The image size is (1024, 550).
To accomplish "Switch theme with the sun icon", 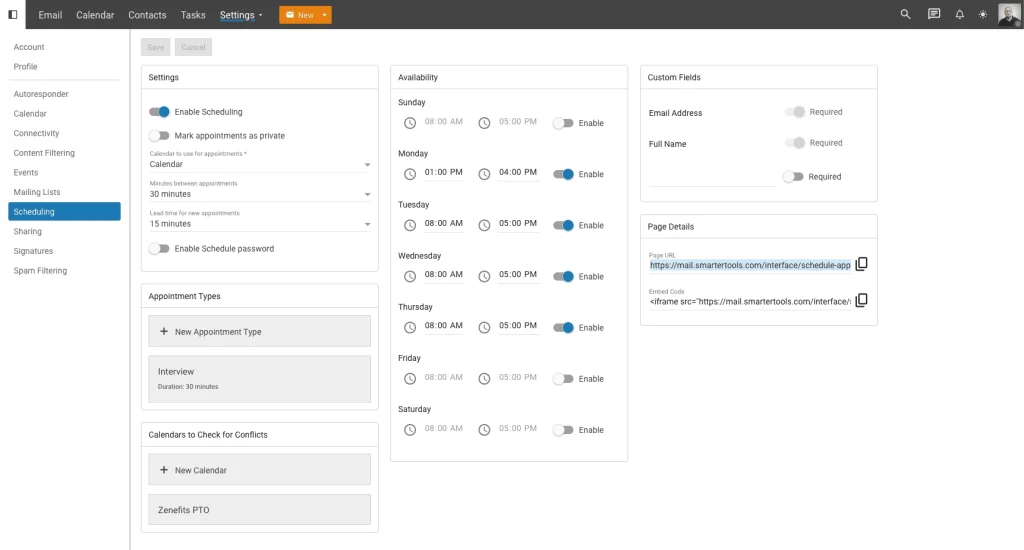I will 983,14.
